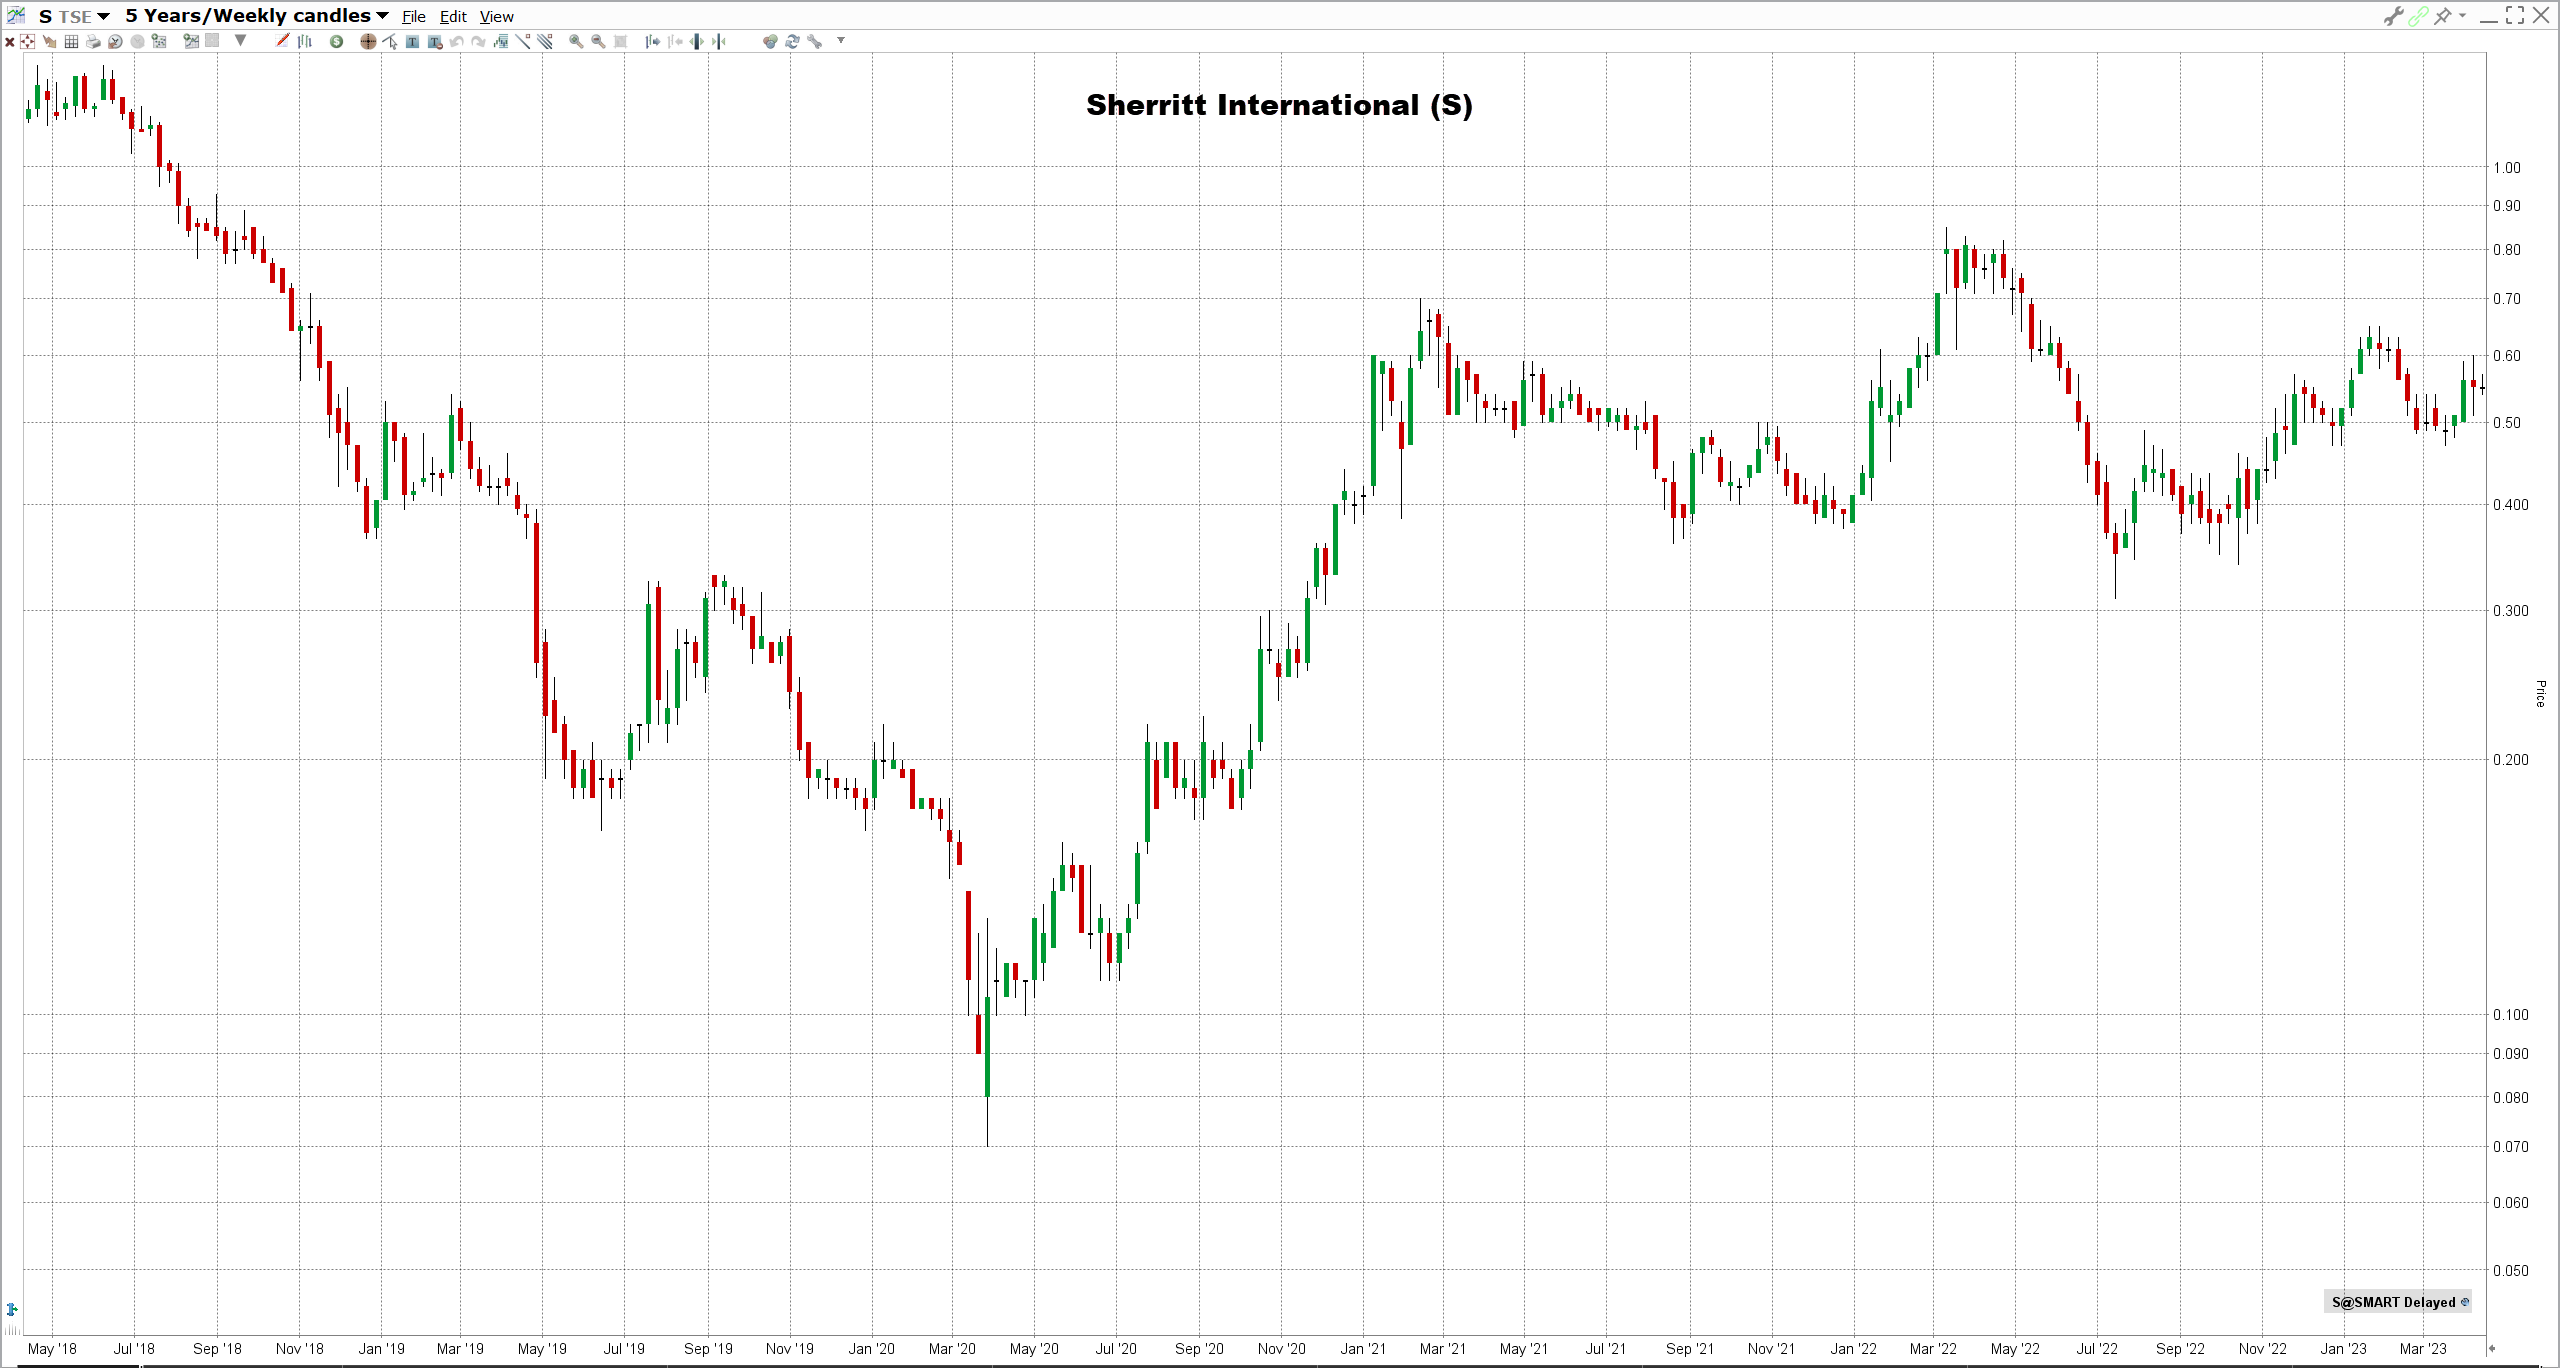
Task: Click the May '18 date axis label
Action: click(52, 1348)
